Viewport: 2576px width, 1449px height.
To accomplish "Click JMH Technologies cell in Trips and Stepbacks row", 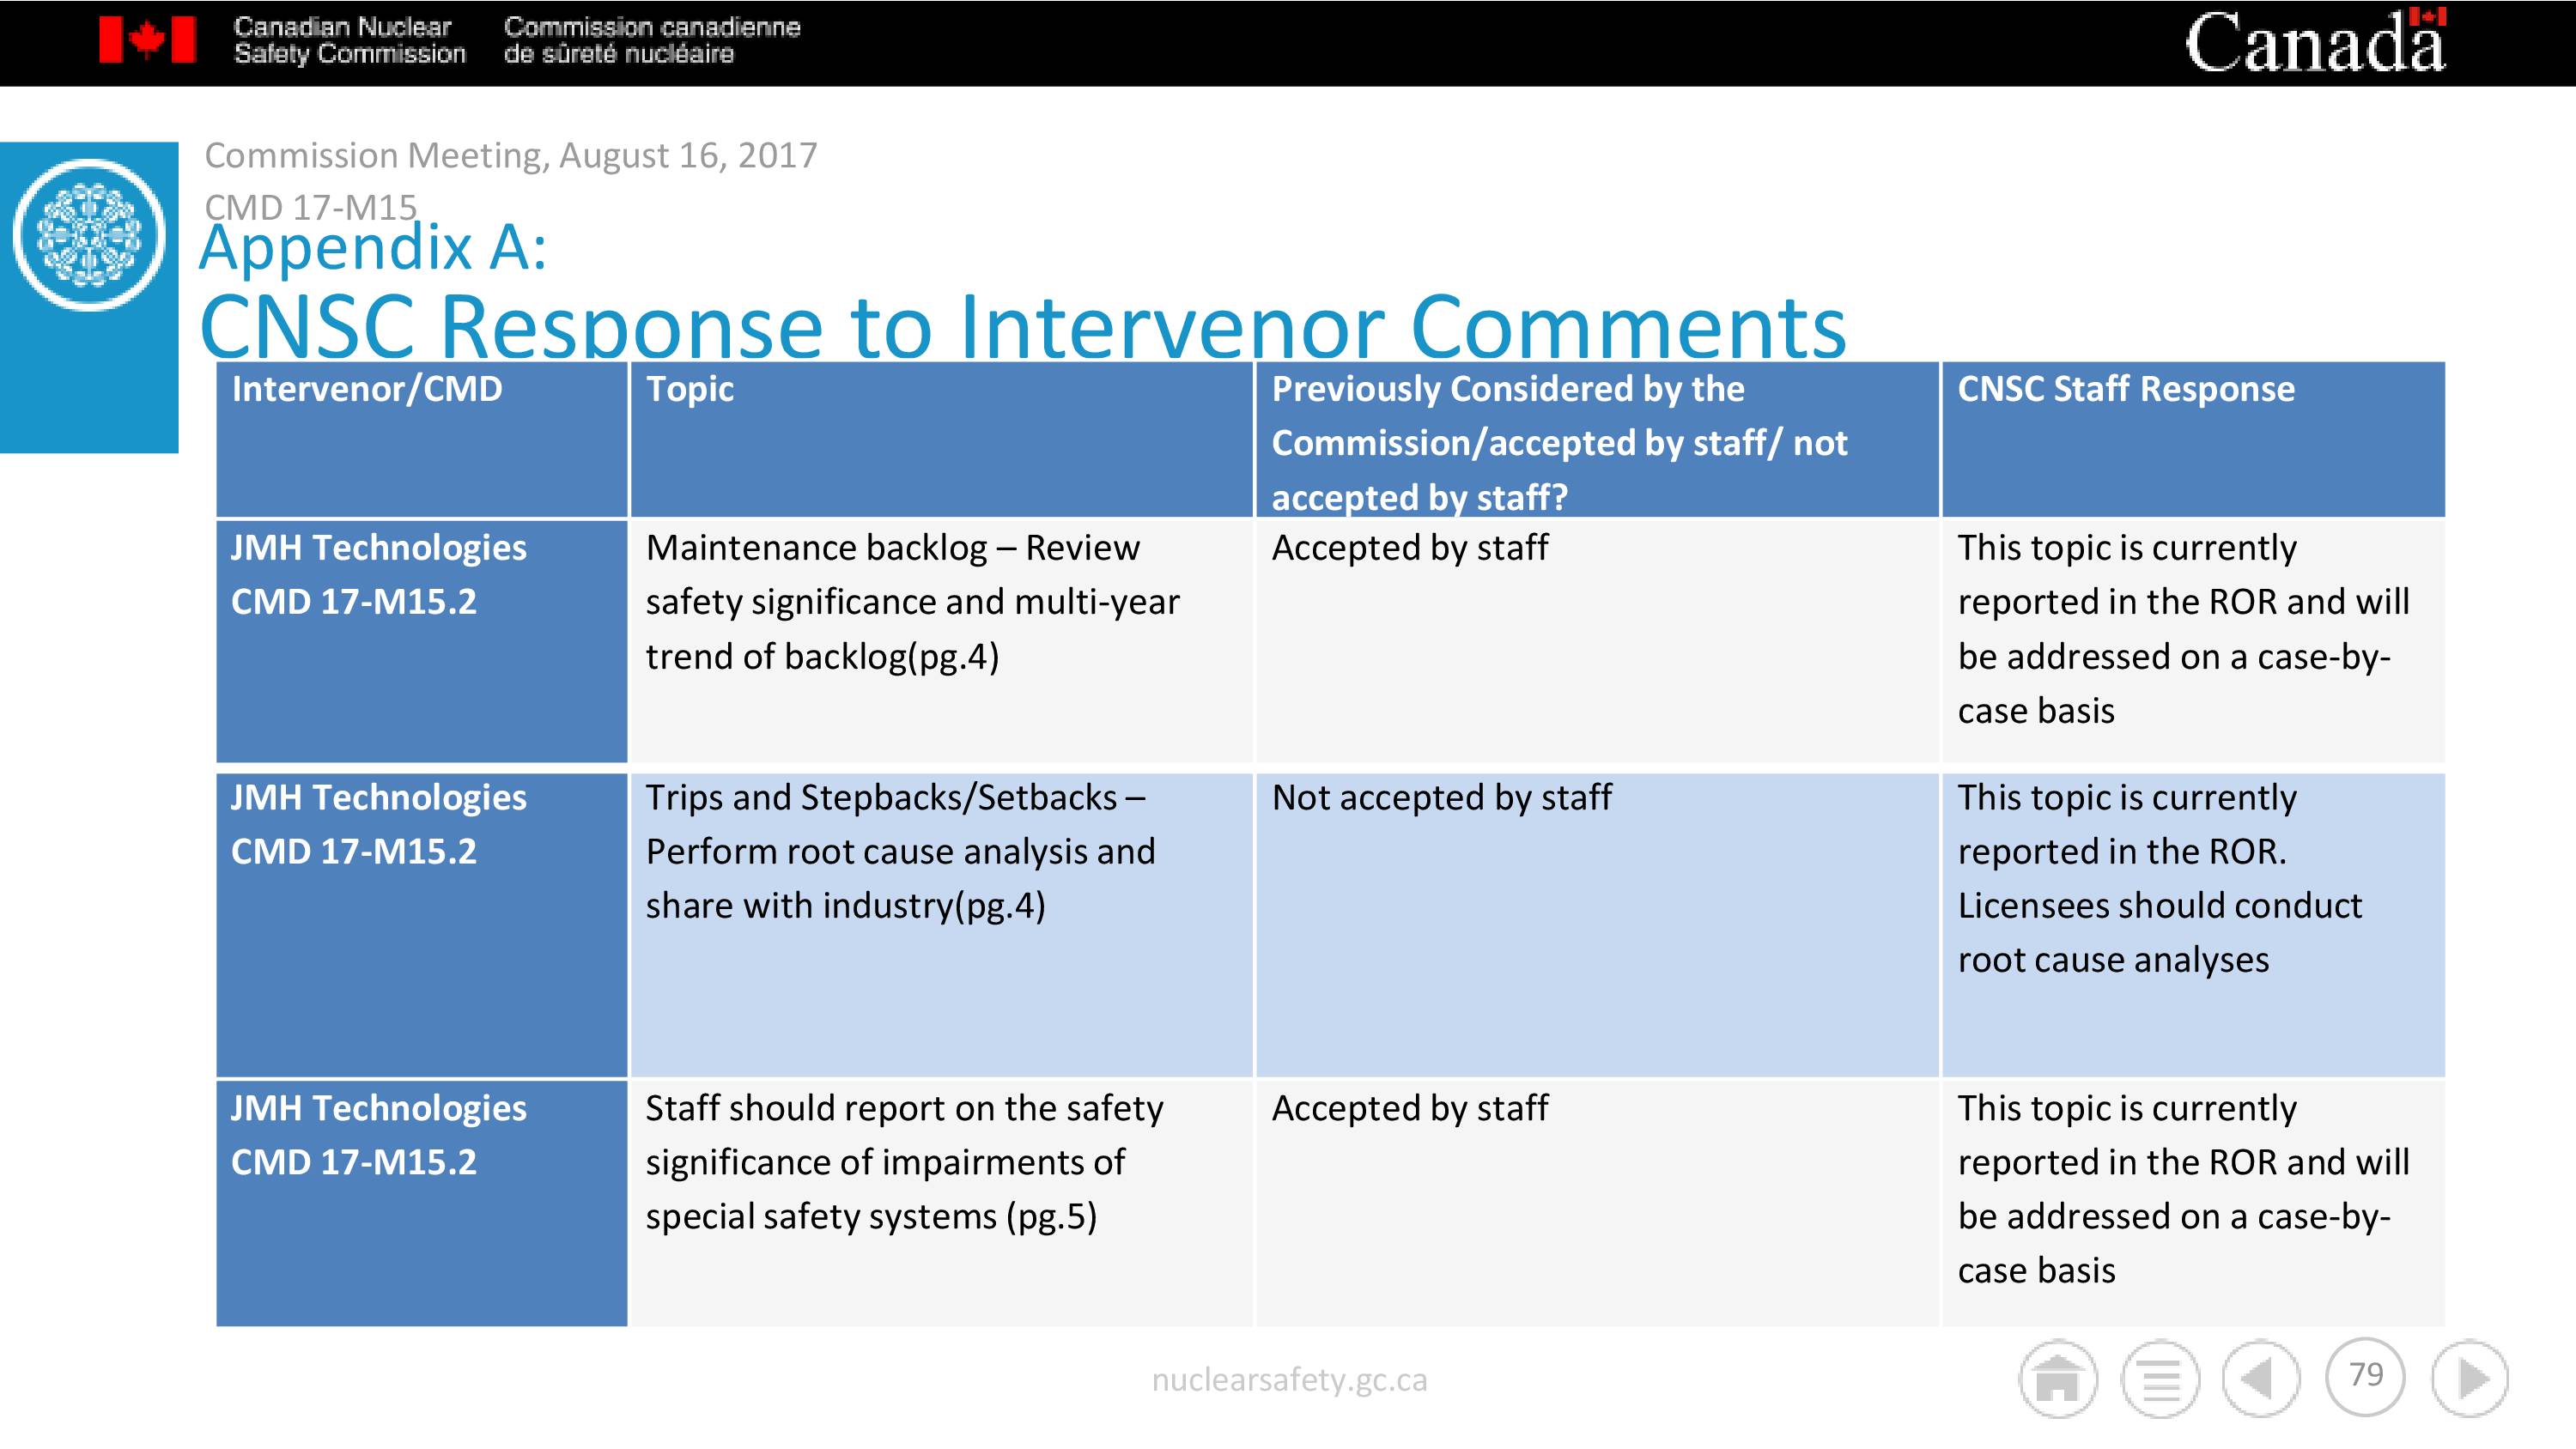I will (422, 925).
